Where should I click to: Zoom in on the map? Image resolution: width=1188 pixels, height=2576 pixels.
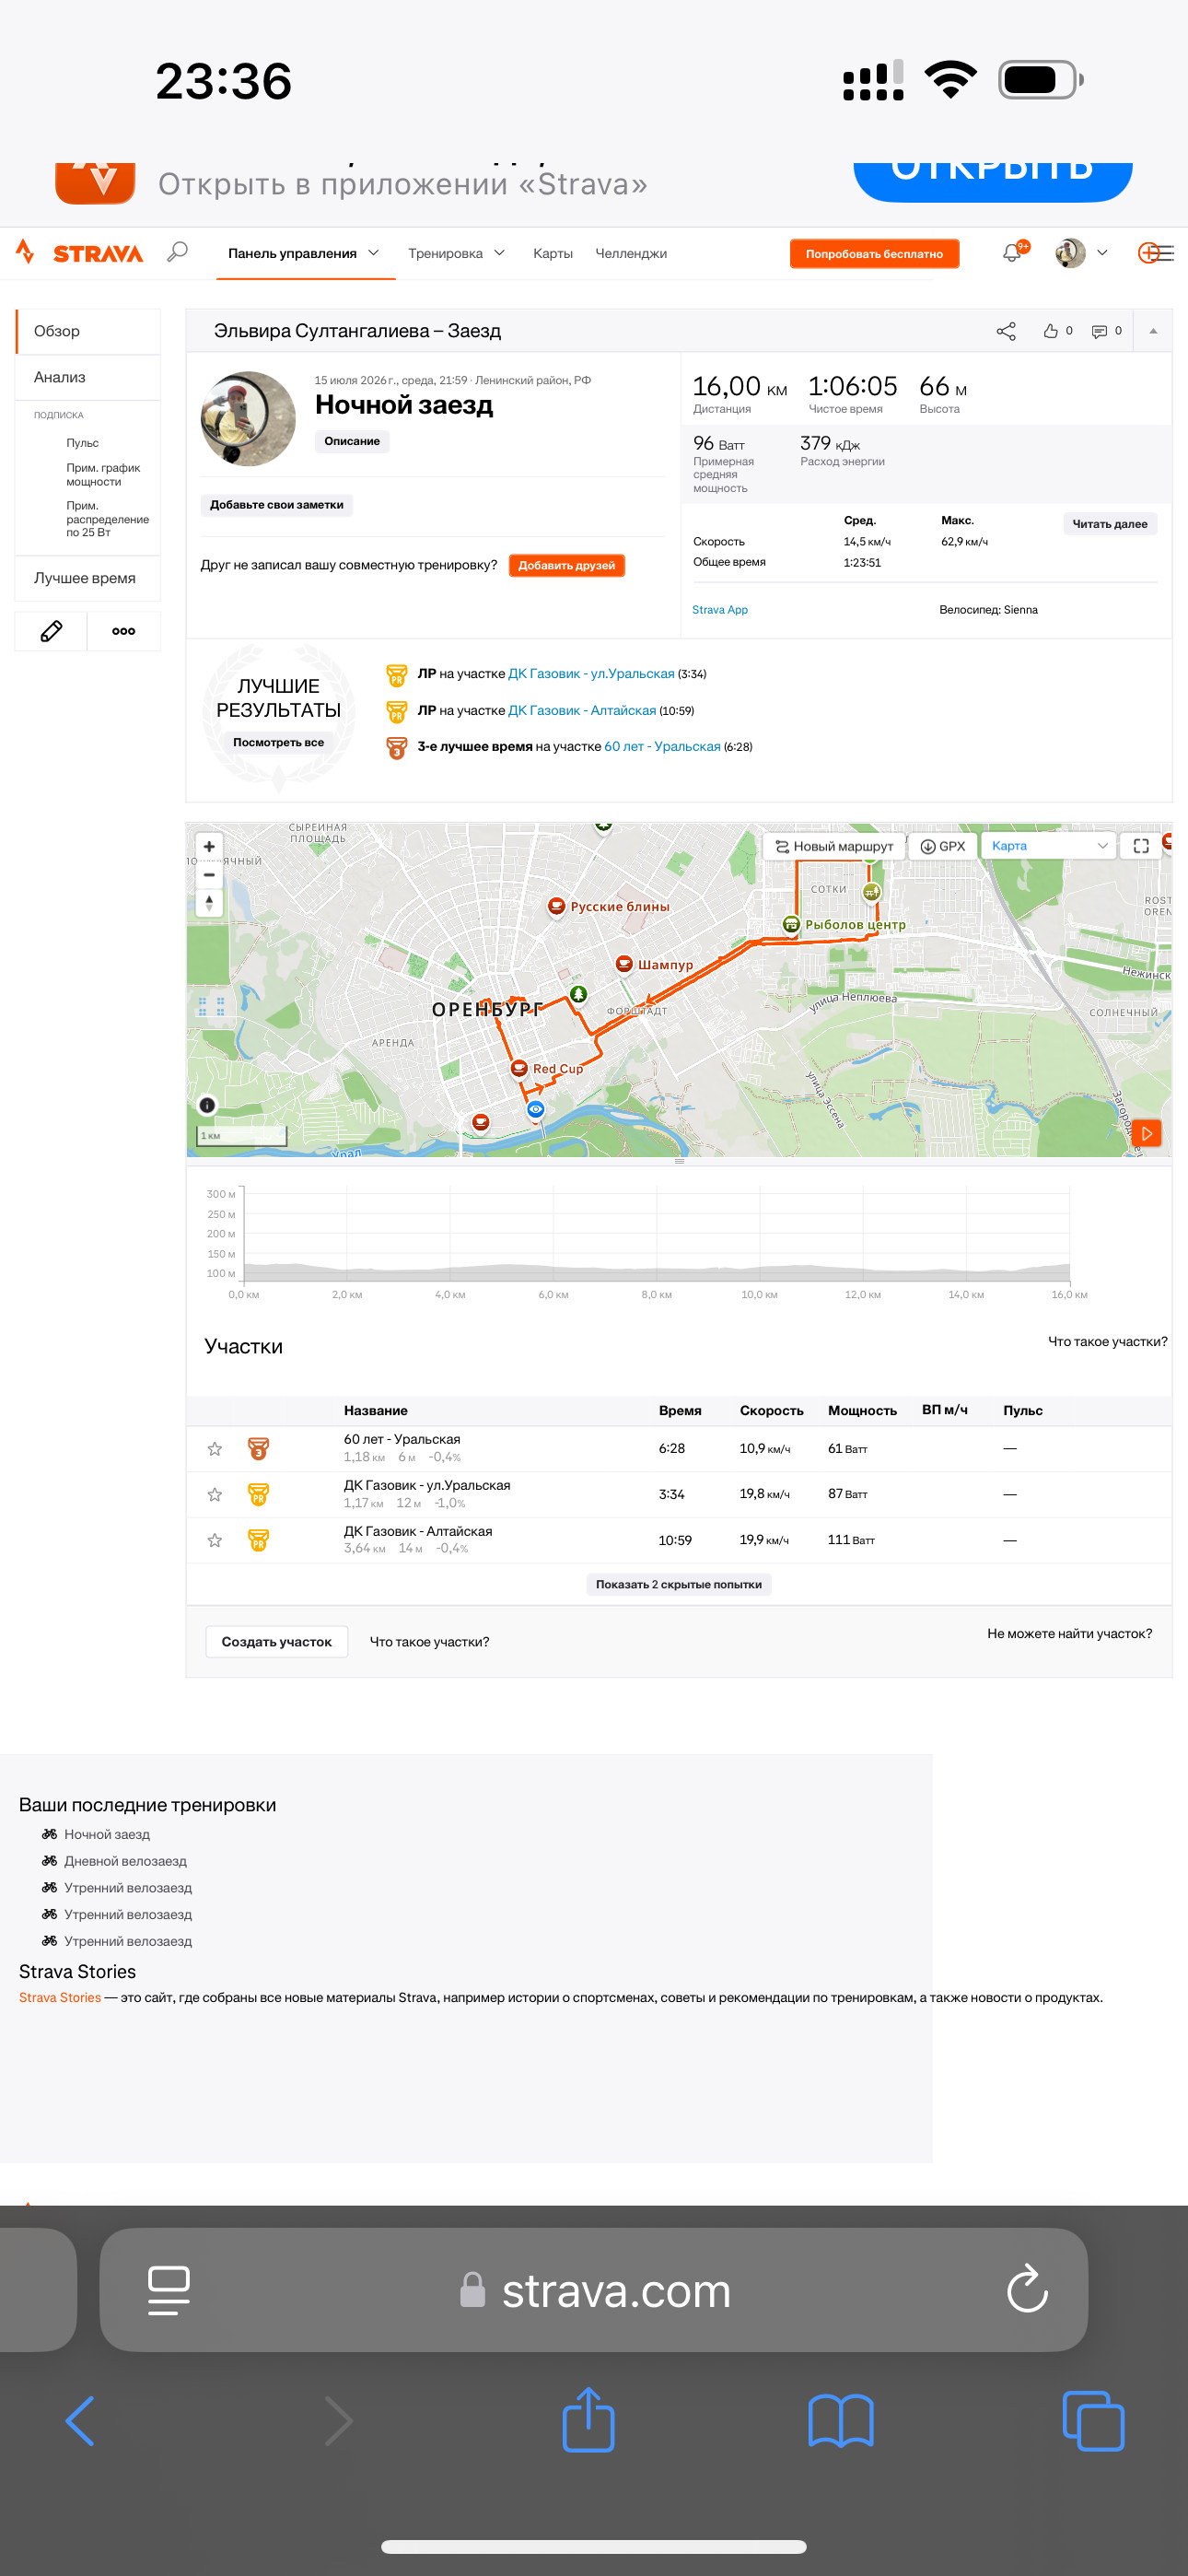click(x=209, y=847)
